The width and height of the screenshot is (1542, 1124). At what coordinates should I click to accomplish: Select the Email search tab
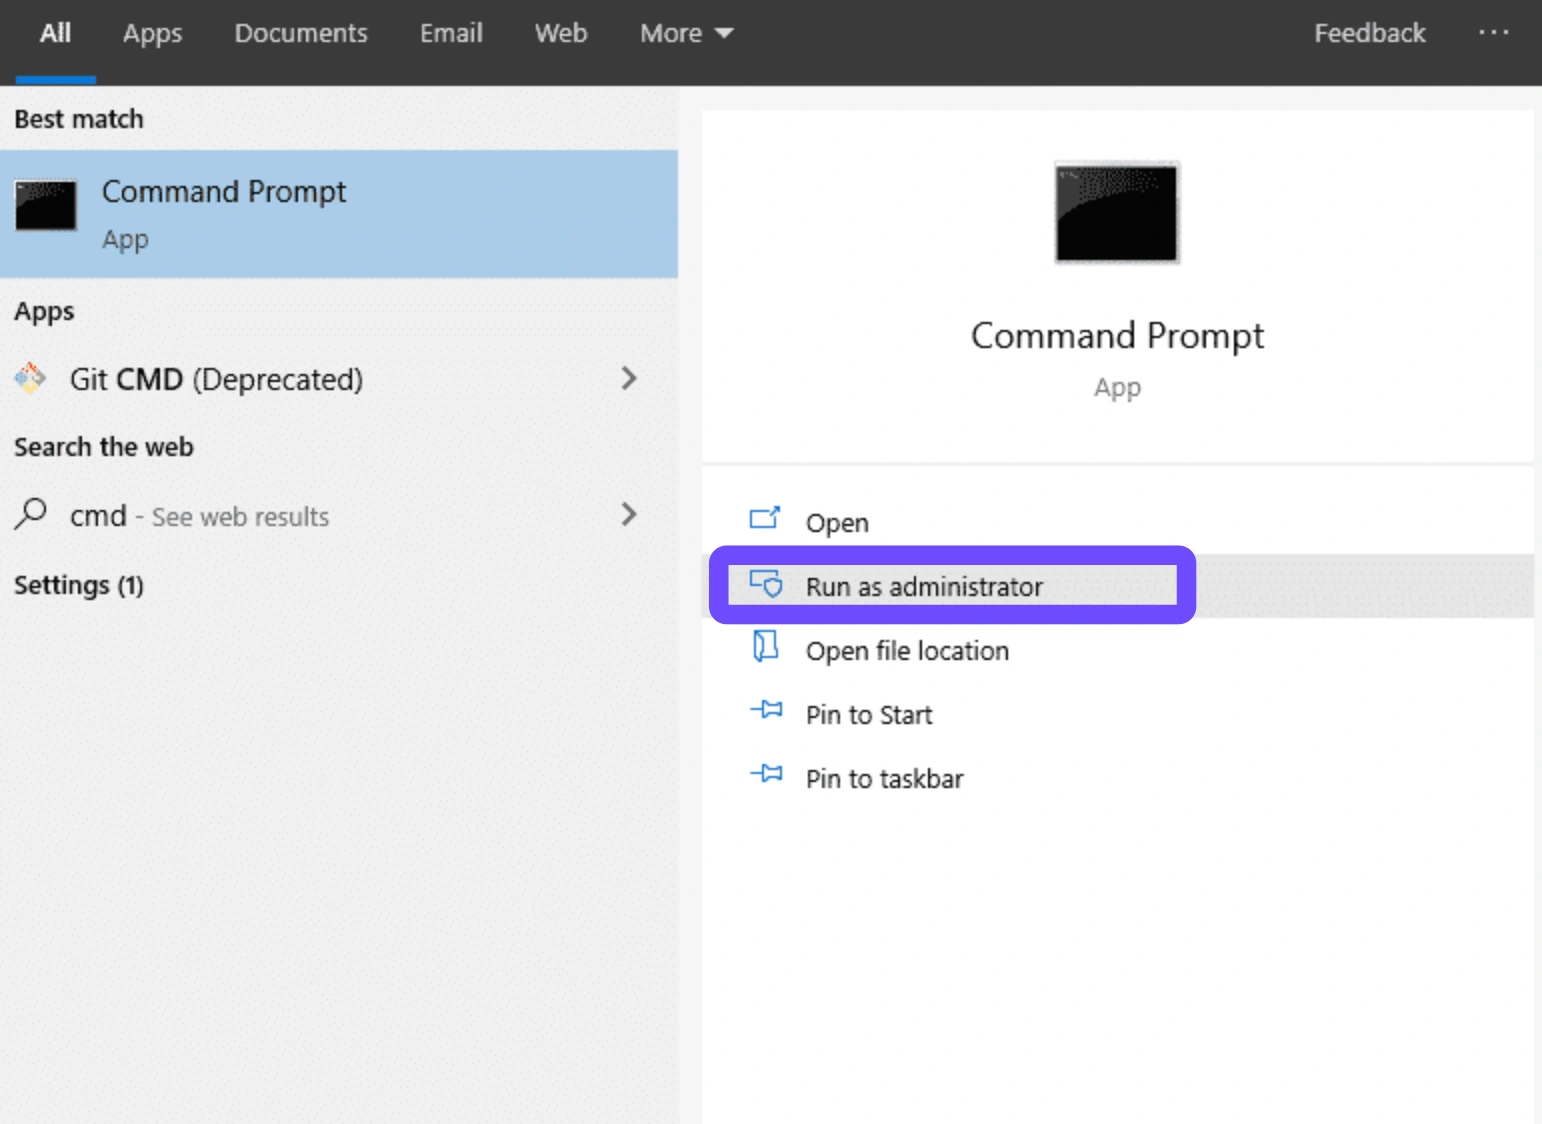point(451,34)
